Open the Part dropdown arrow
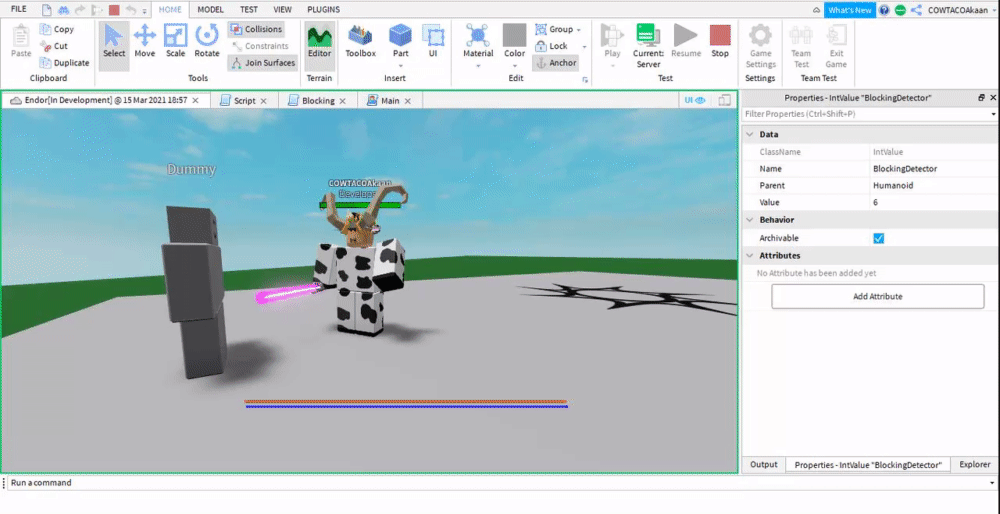Image resolution: width=1000 pixels, height=514 pixels. point(401,66)
